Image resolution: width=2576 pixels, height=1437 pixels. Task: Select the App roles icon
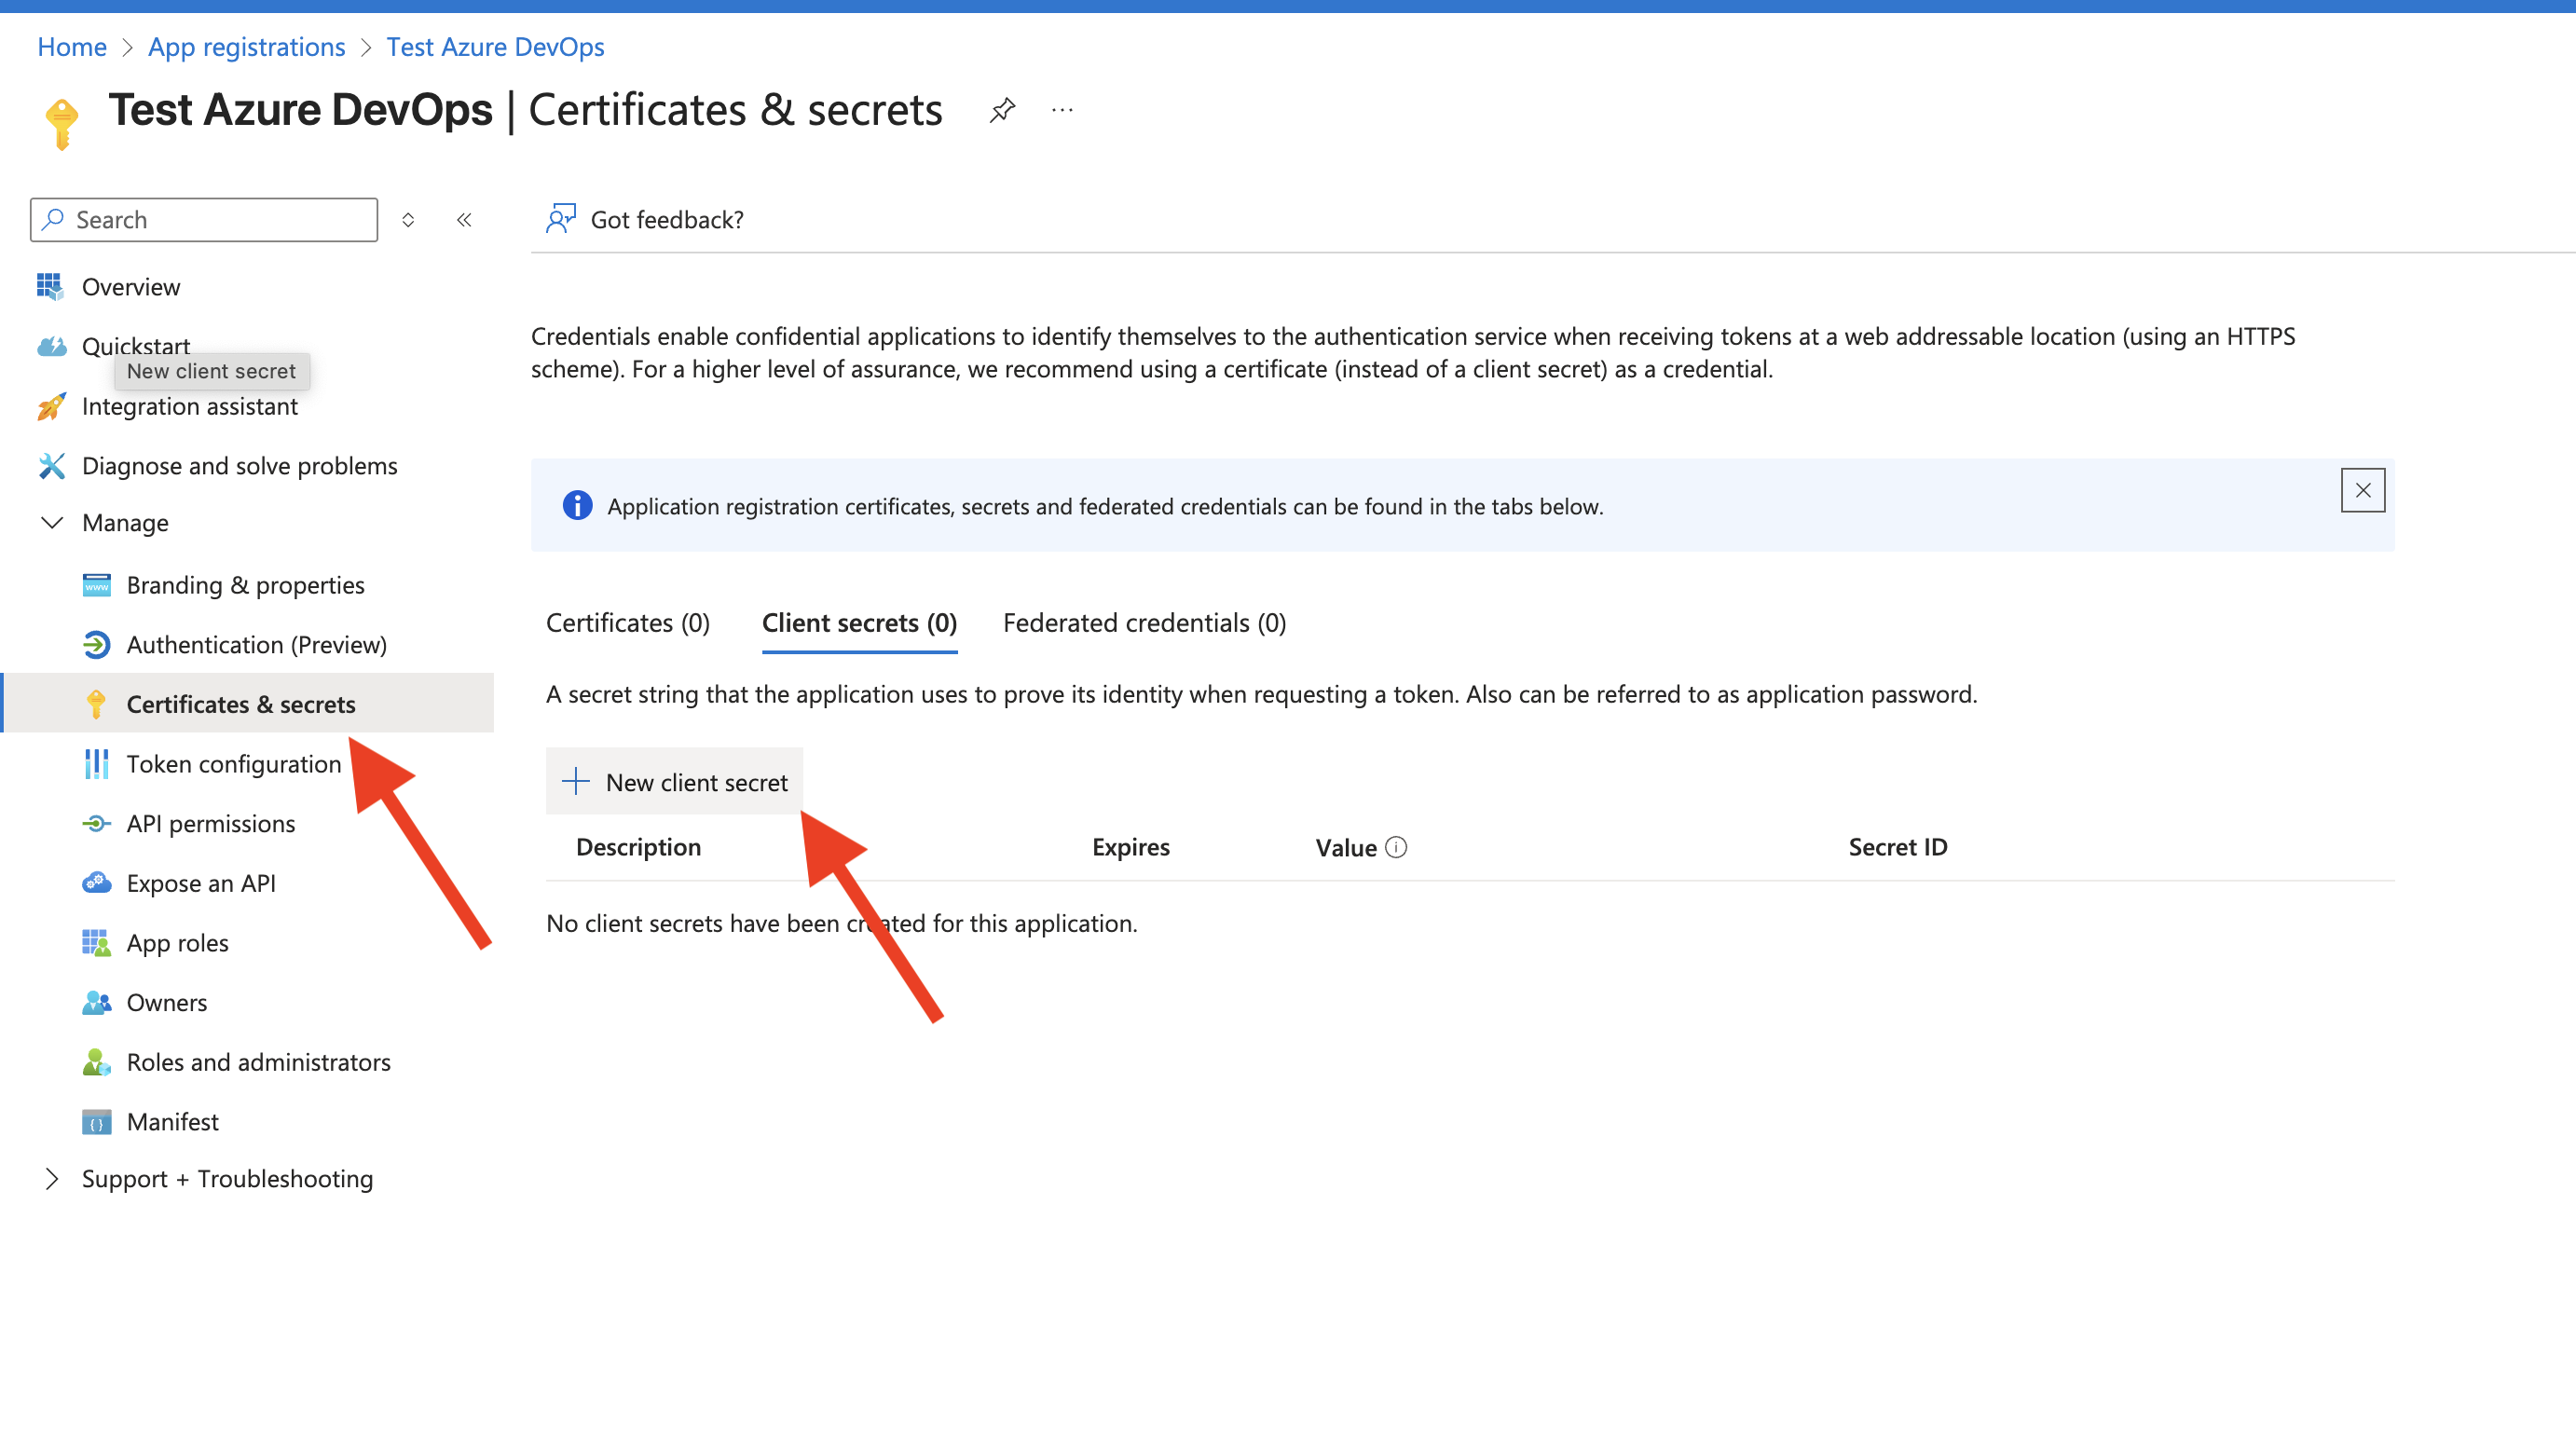click(x=96, y=942)
